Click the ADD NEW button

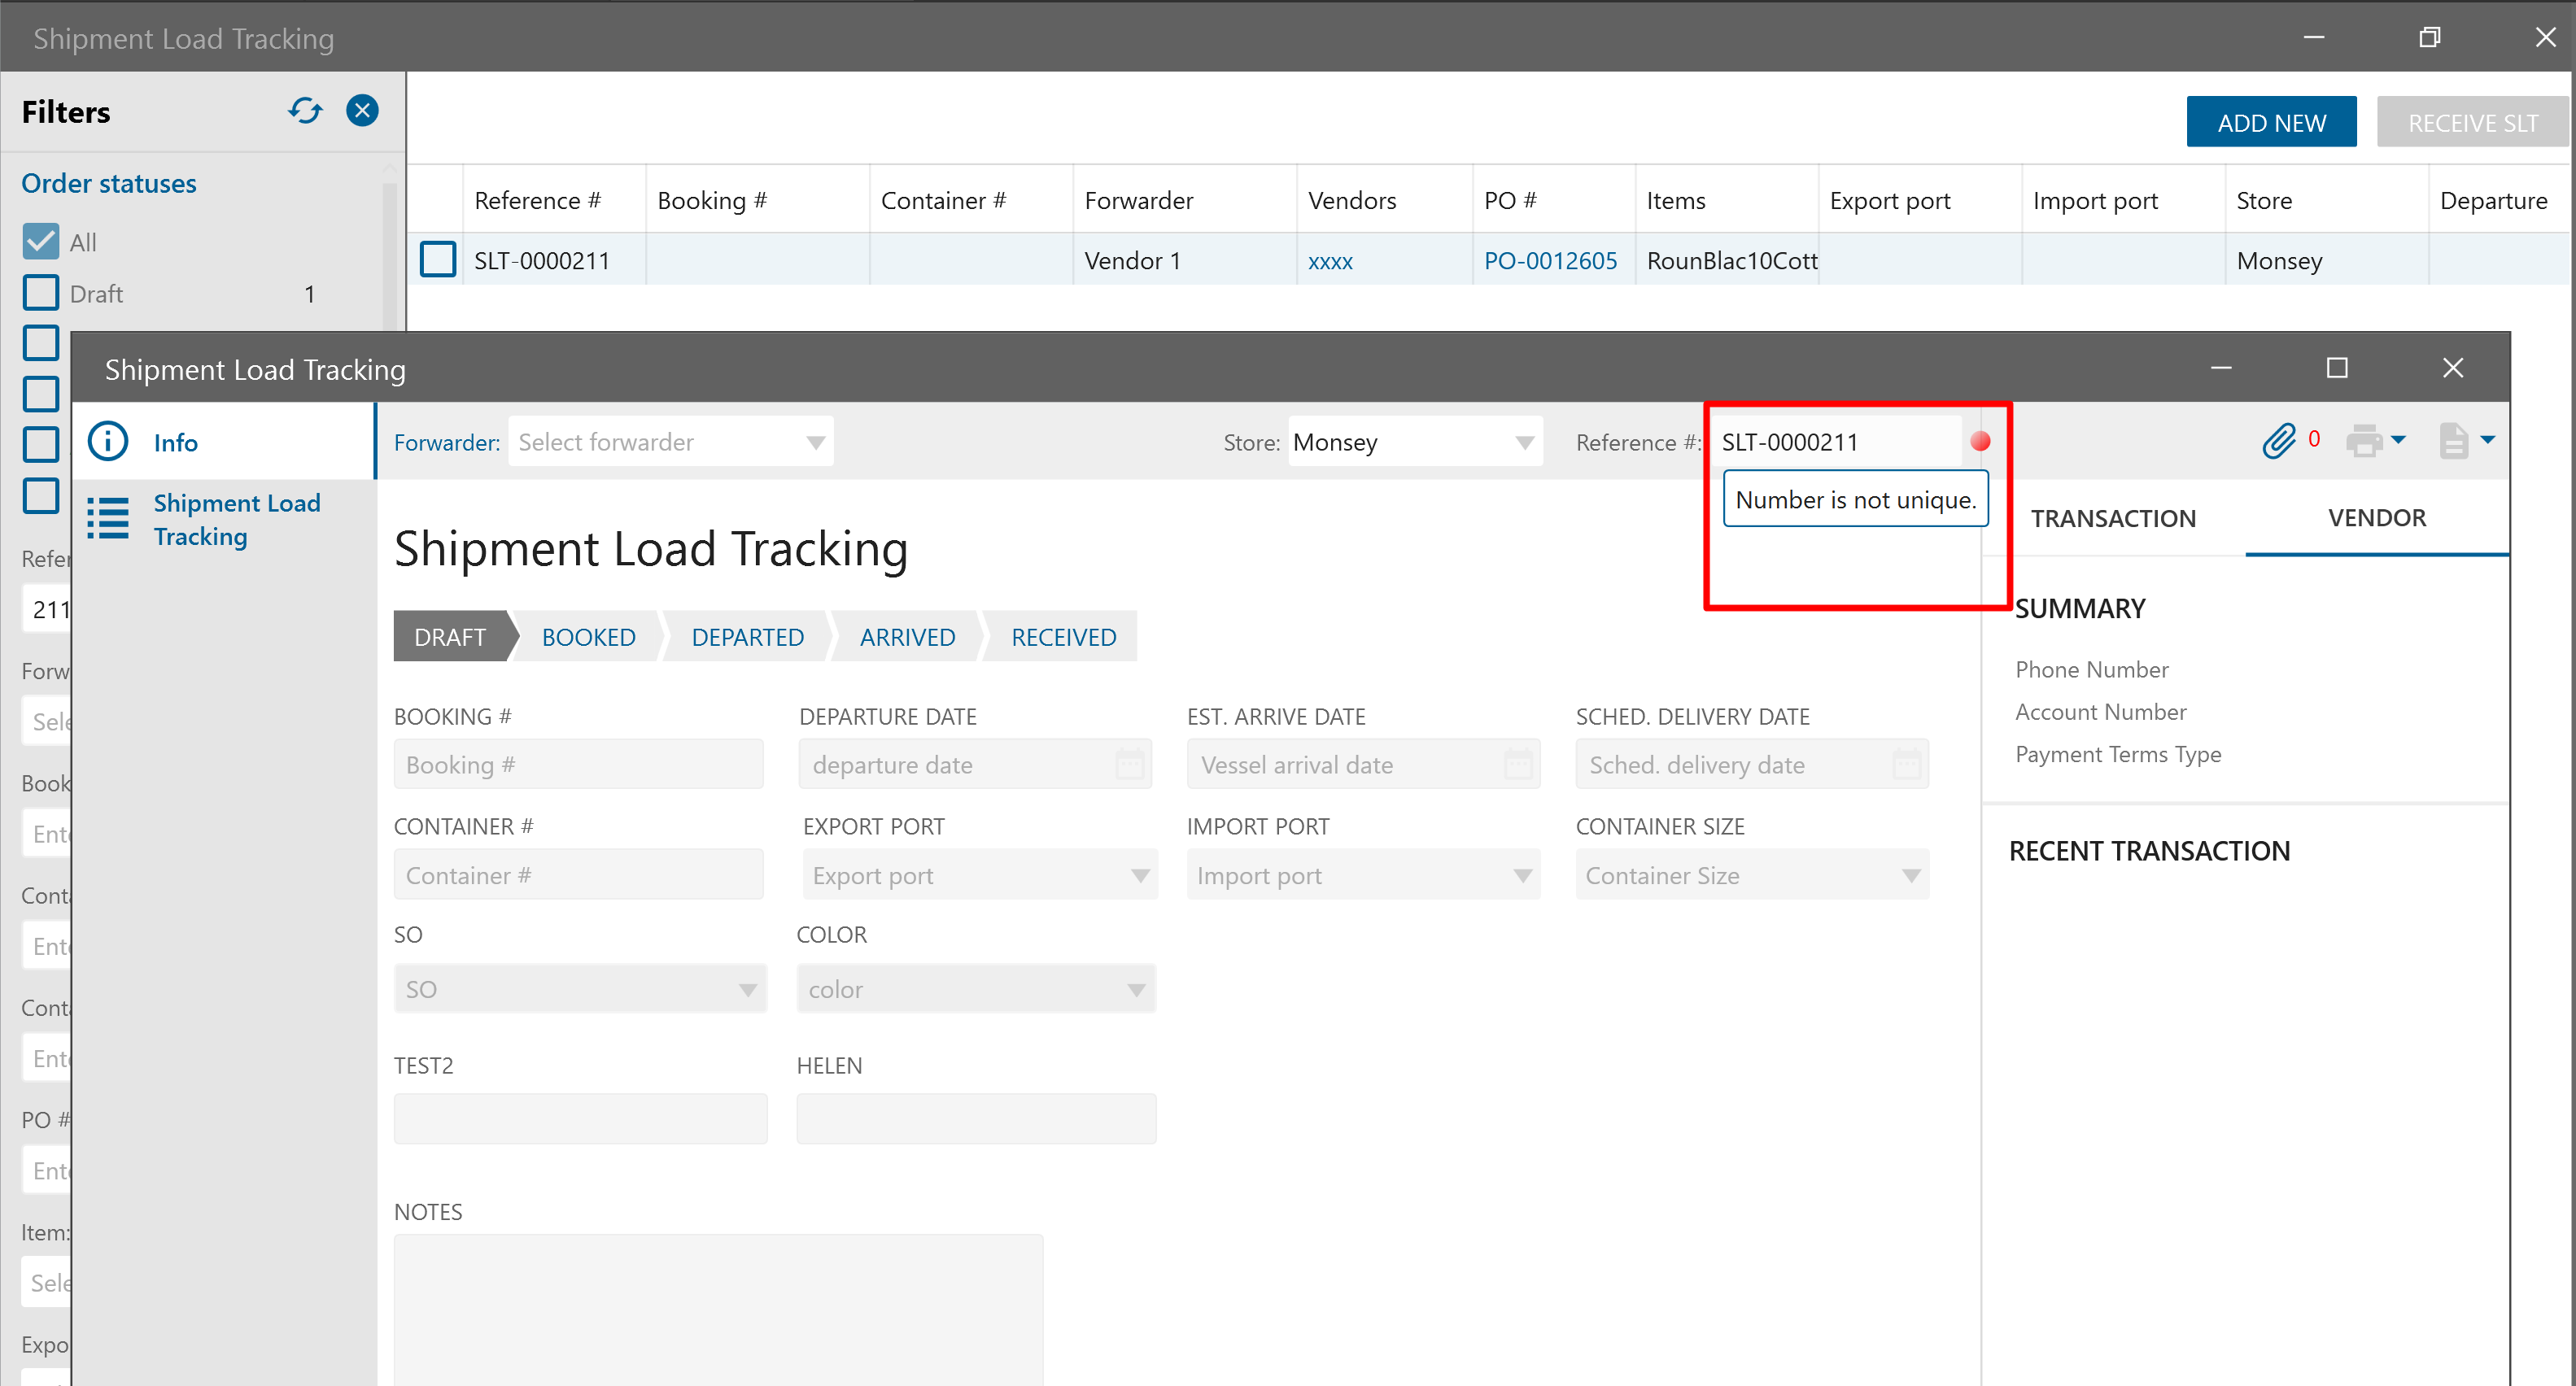2271,122
